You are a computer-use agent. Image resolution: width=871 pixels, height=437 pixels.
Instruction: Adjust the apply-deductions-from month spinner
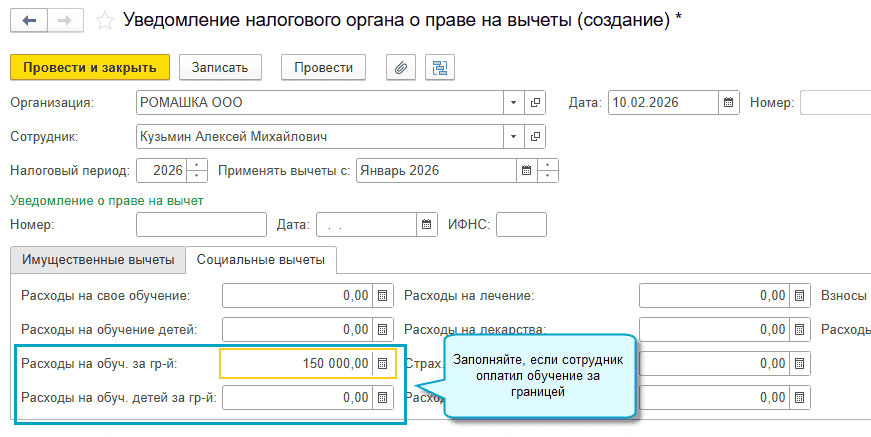click(x=547, y=170)
